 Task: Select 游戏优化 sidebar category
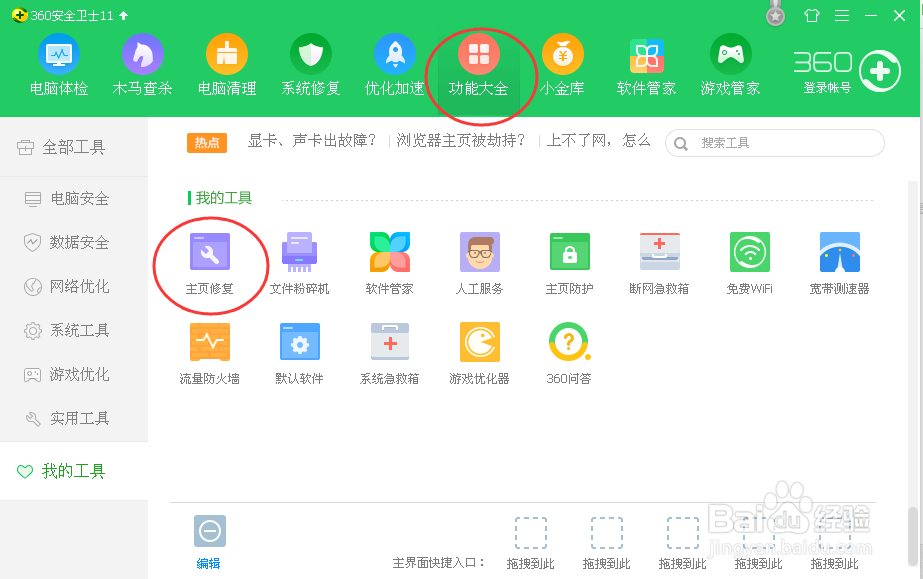pos(74,374)
